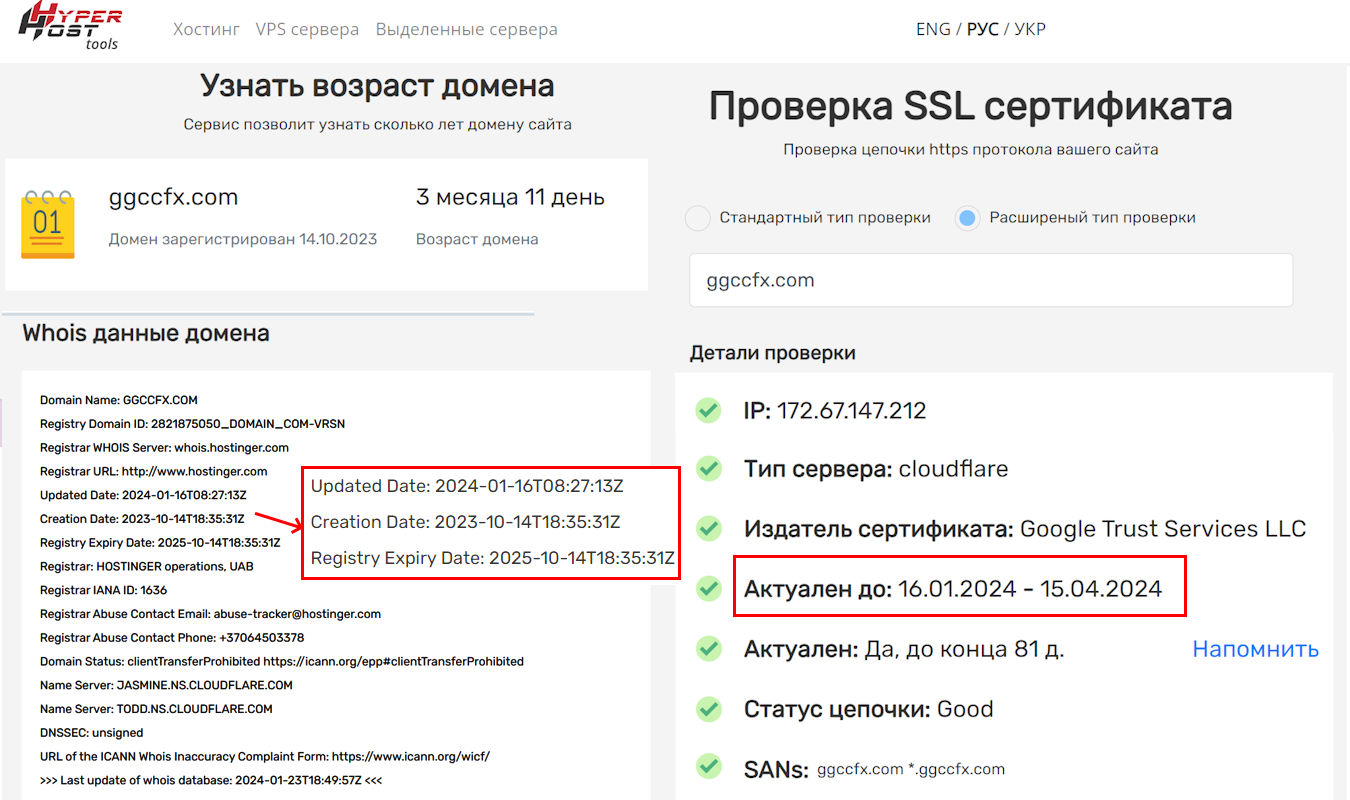Click the checkmark beside Статус цепочки

709,709
